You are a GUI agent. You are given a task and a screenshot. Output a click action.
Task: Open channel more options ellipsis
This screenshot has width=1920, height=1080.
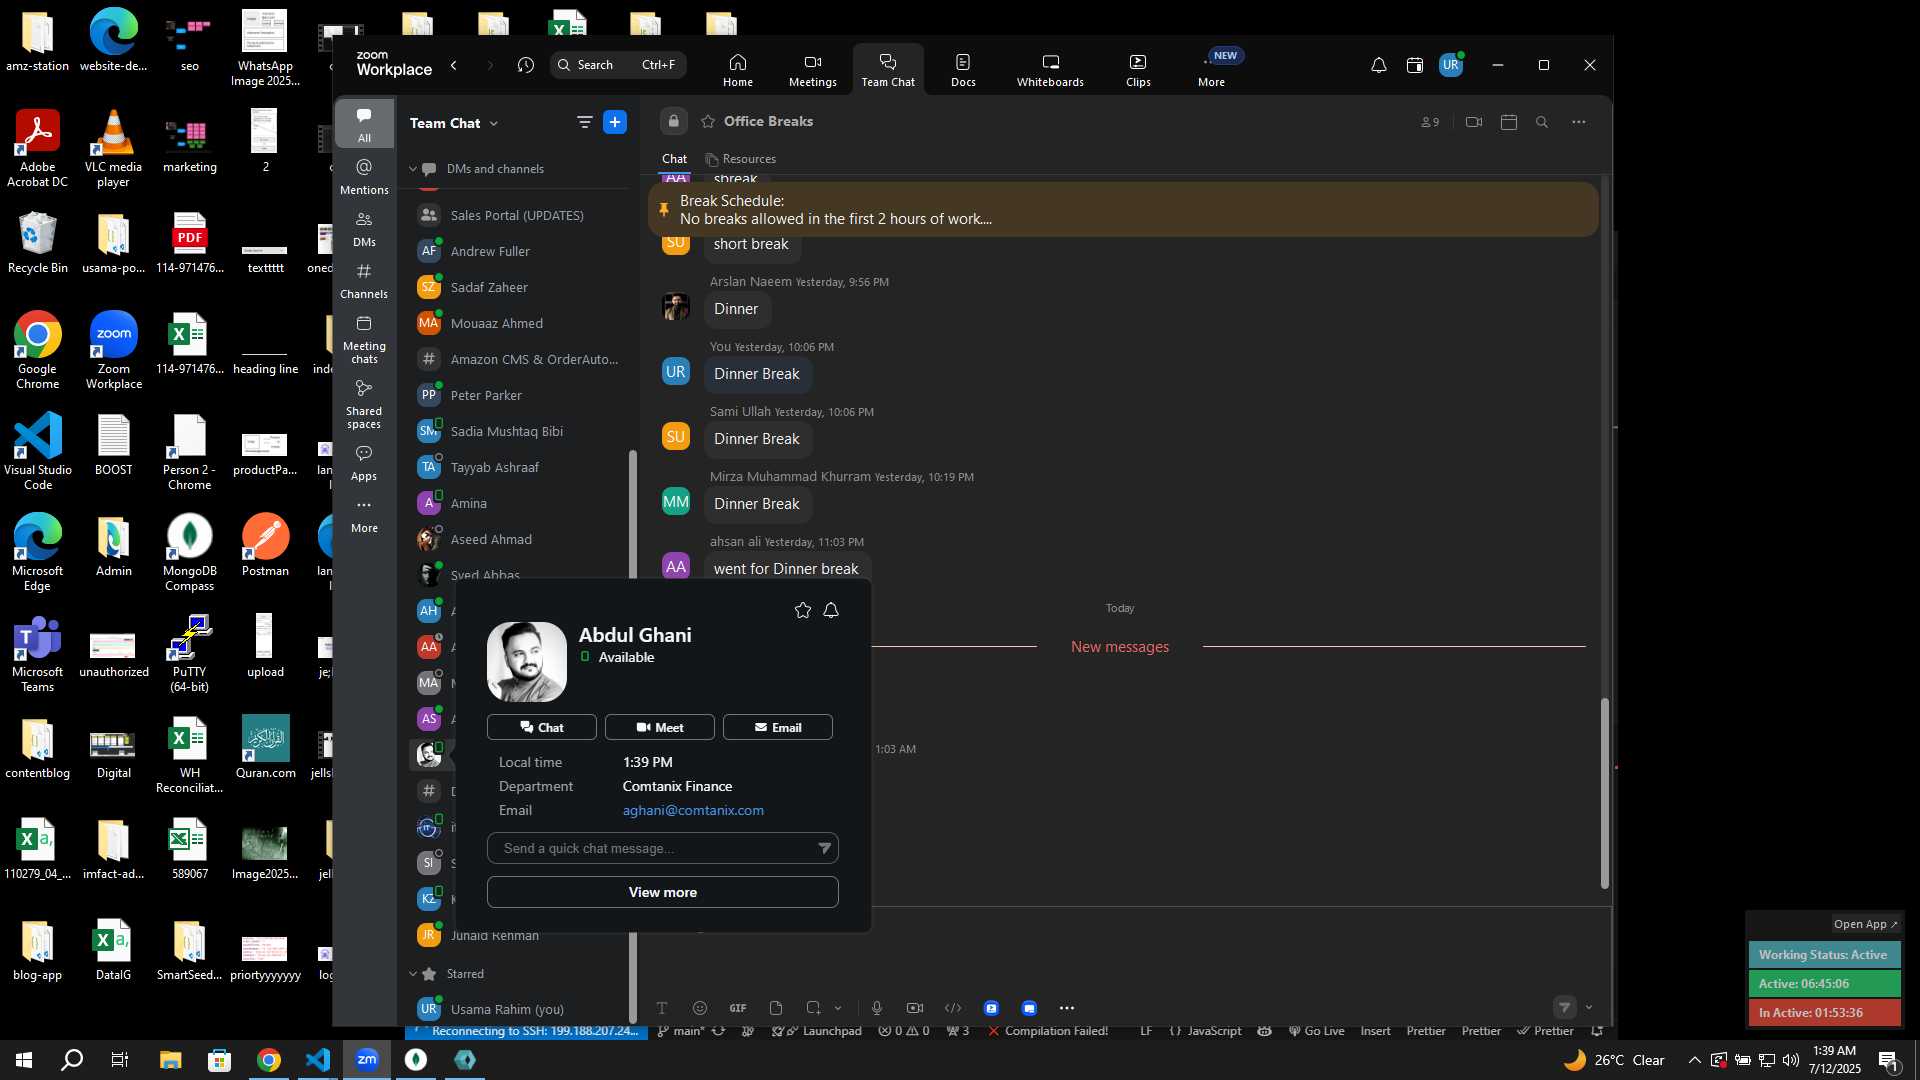(x=1578, y=122)
